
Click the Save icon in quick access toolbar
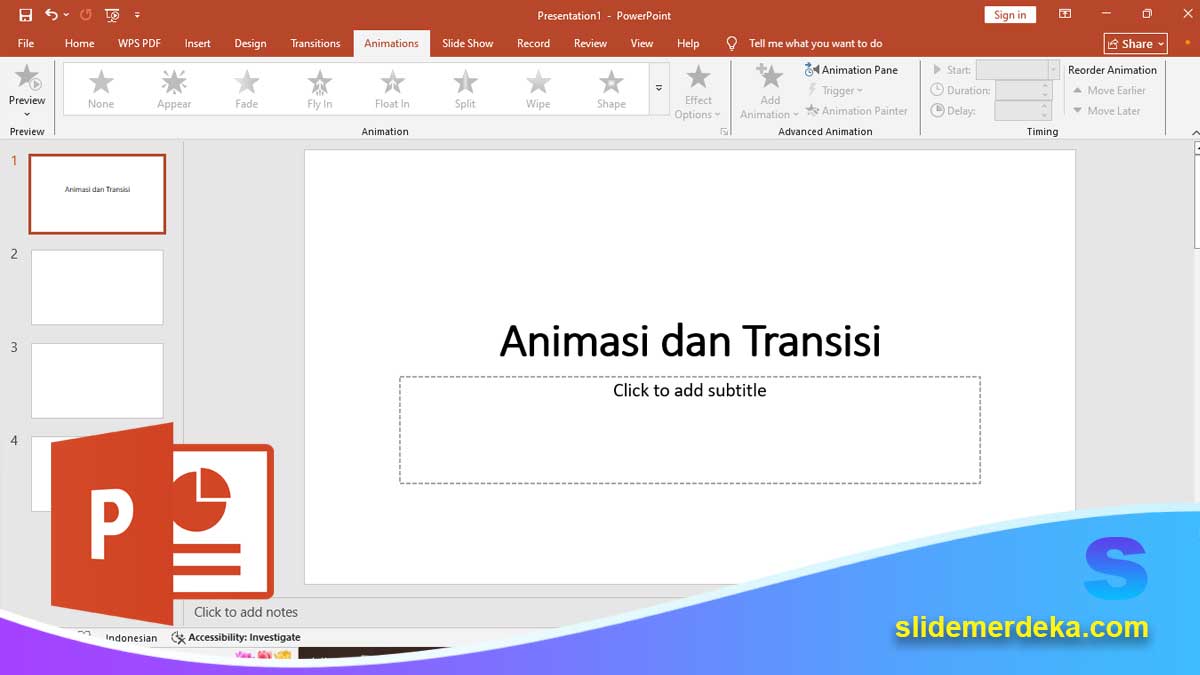coord(26,15)
